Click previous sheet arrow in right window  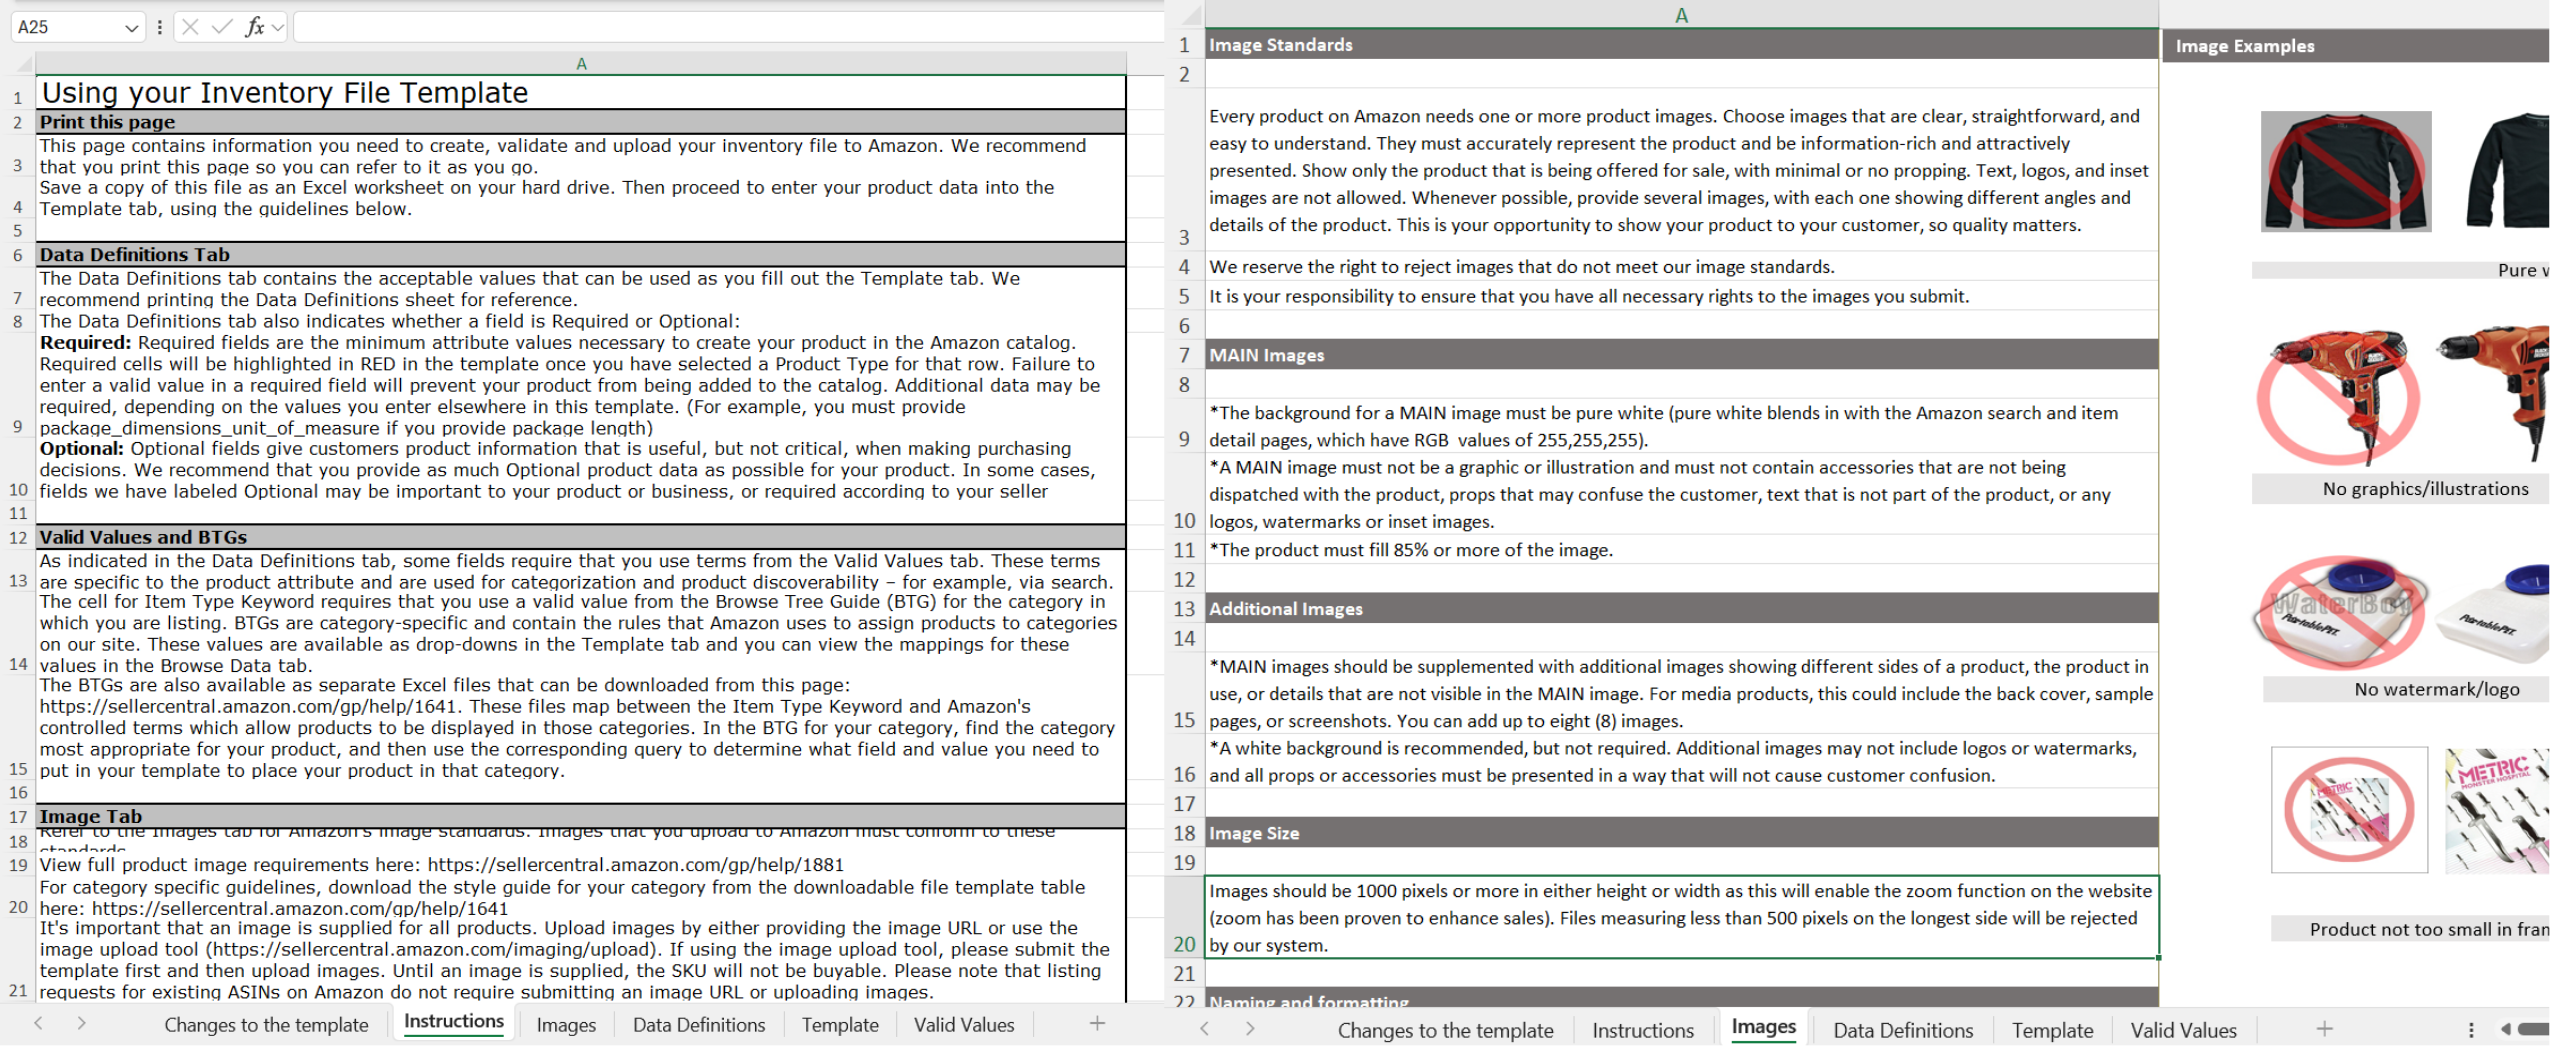pyautogui.click(x=1205, y=1029)
